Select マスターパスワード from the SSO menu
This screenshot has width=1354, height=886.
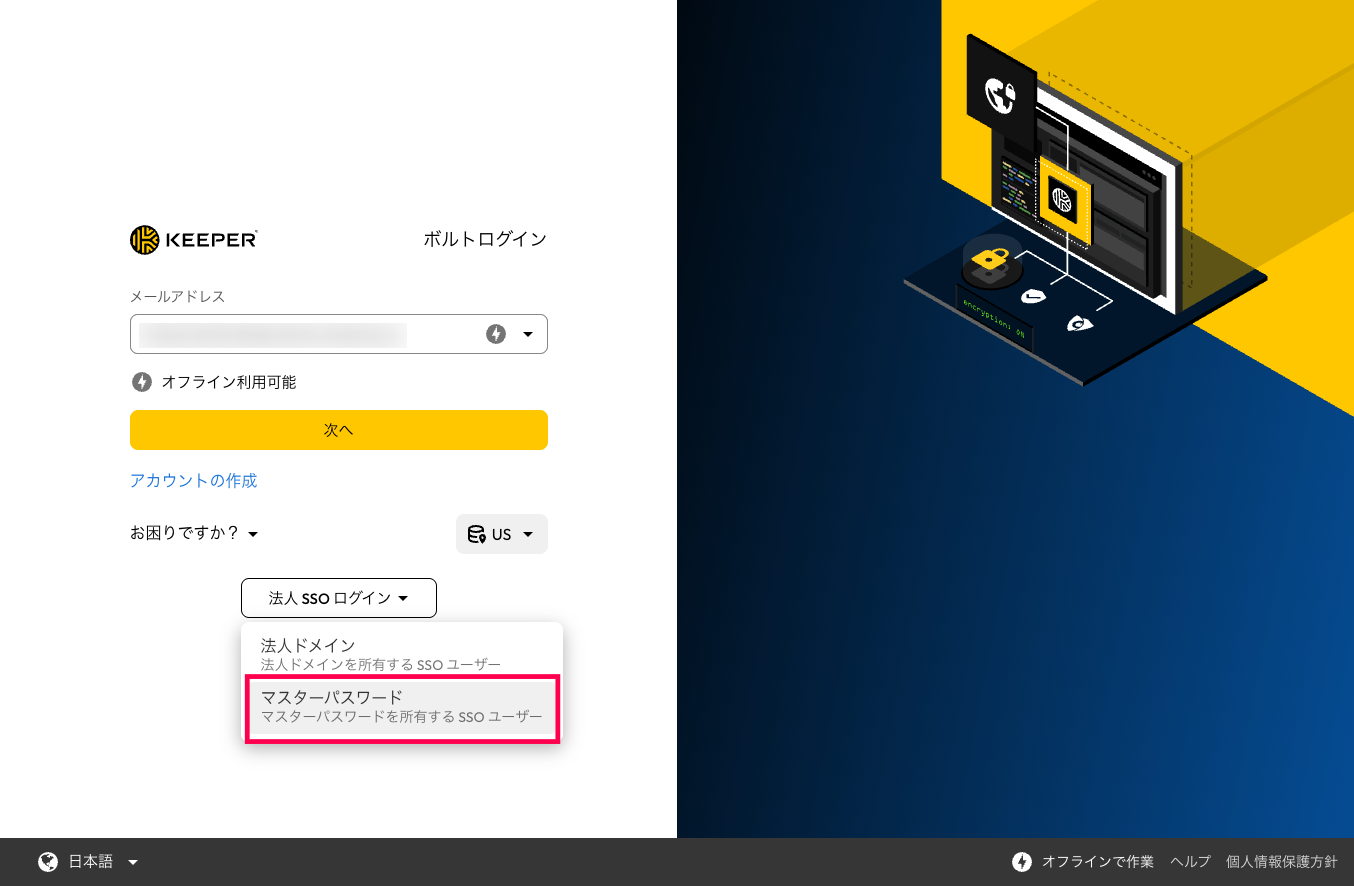pyautogui.click(x=403, y=708)
